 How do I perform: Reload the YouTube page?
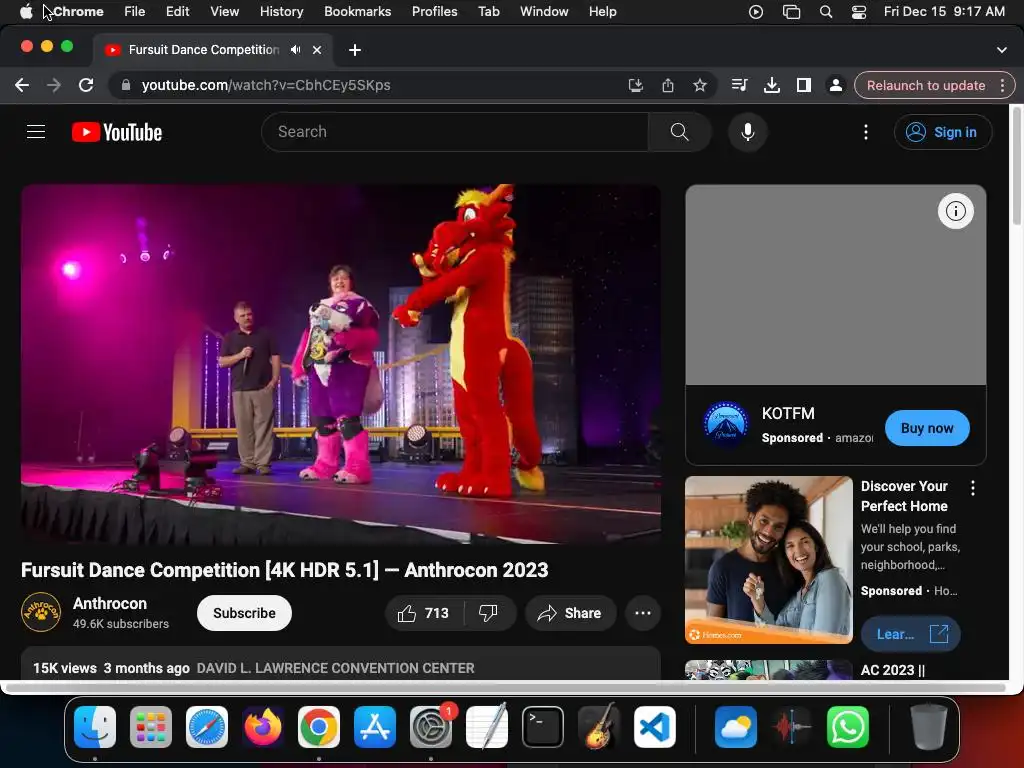point(86,86)
